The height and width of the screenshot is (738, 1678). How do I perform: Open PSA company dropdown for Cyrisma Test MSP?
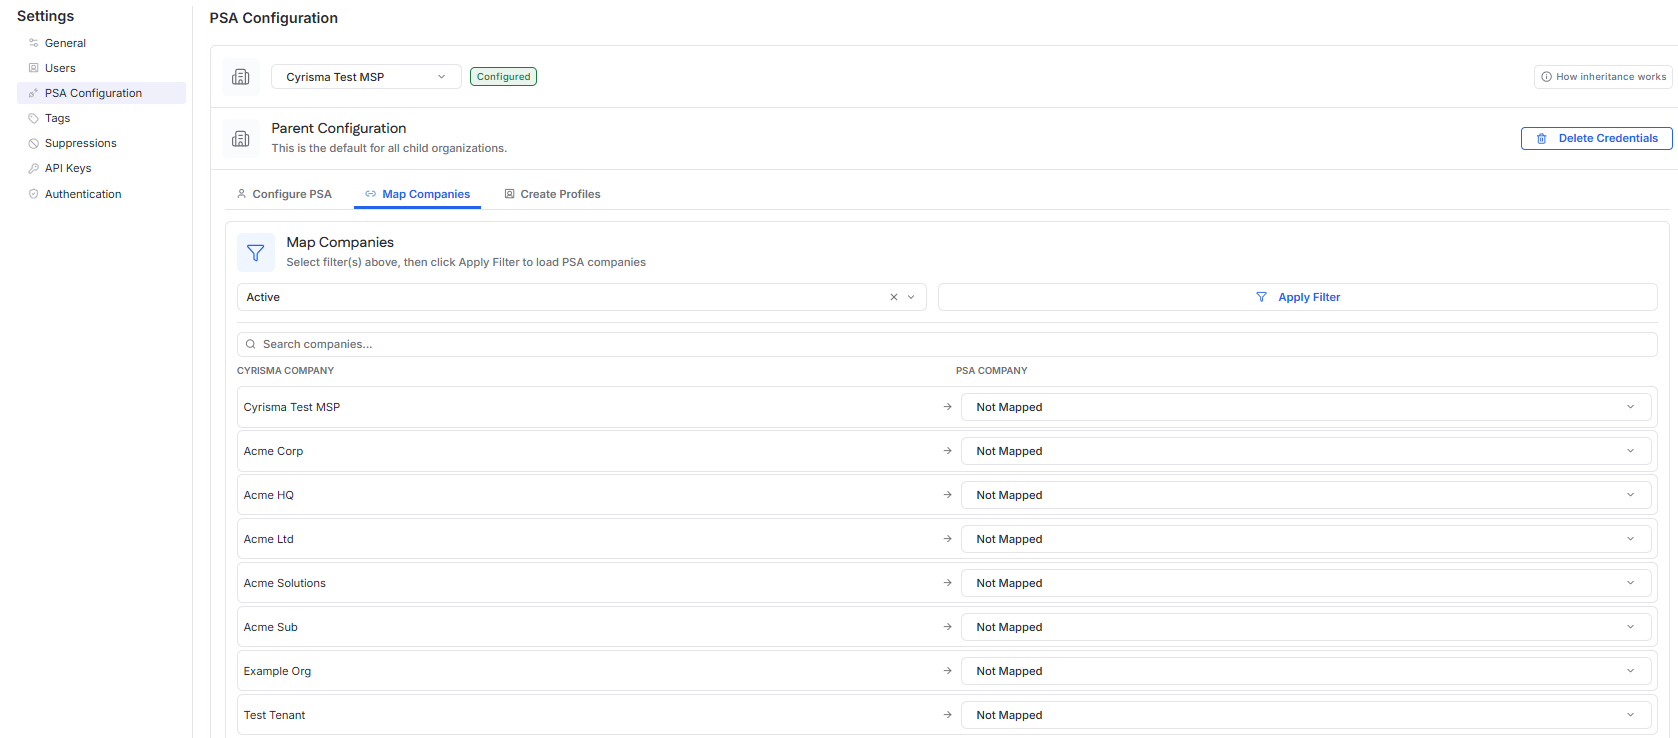click(x=1306, y=407)
